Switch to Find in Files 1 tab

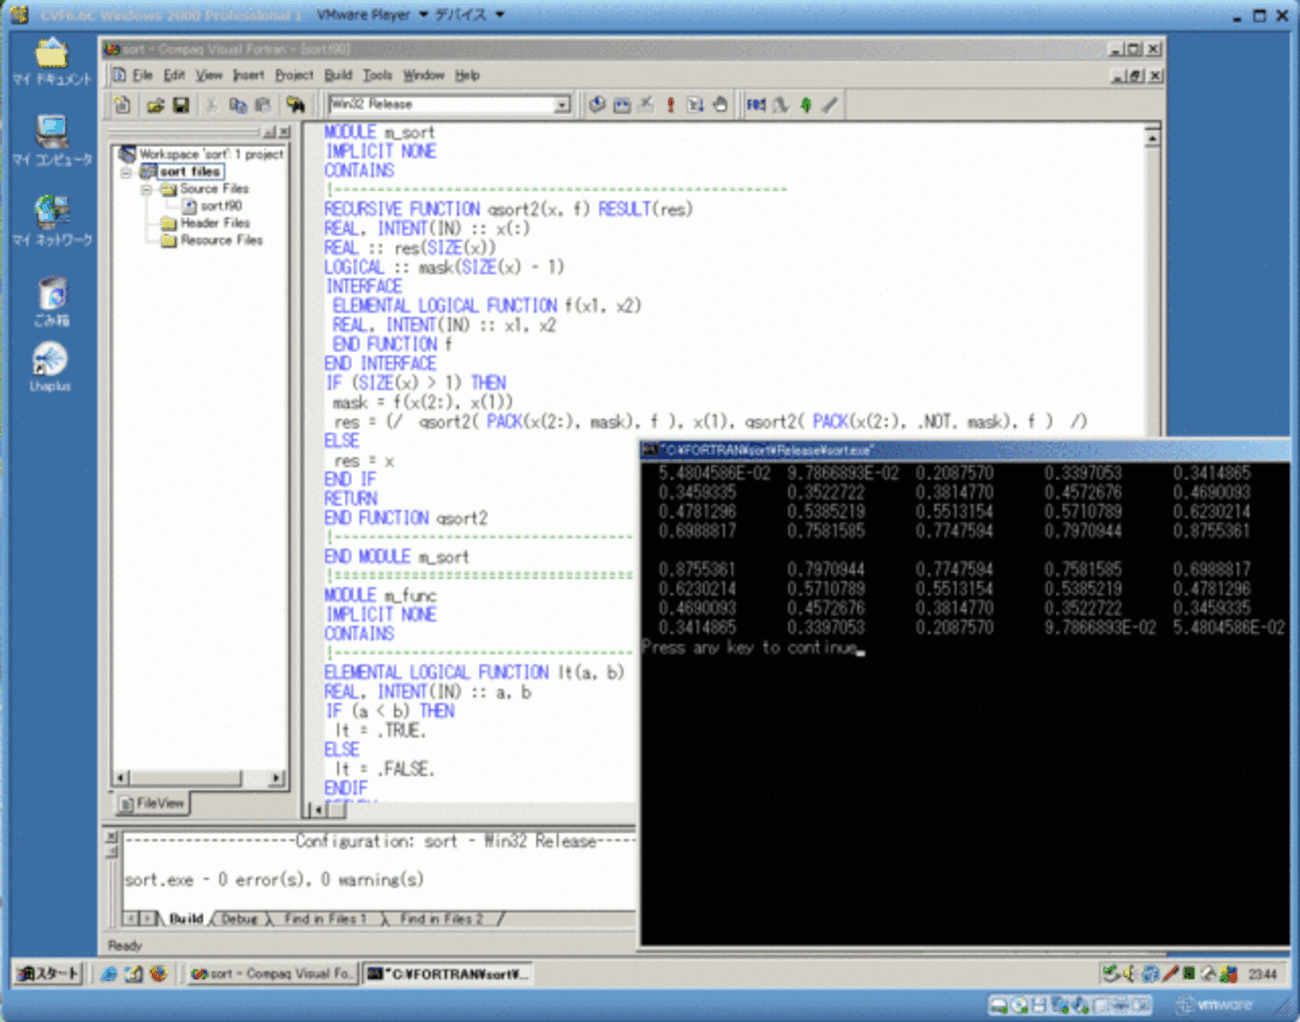325,919
